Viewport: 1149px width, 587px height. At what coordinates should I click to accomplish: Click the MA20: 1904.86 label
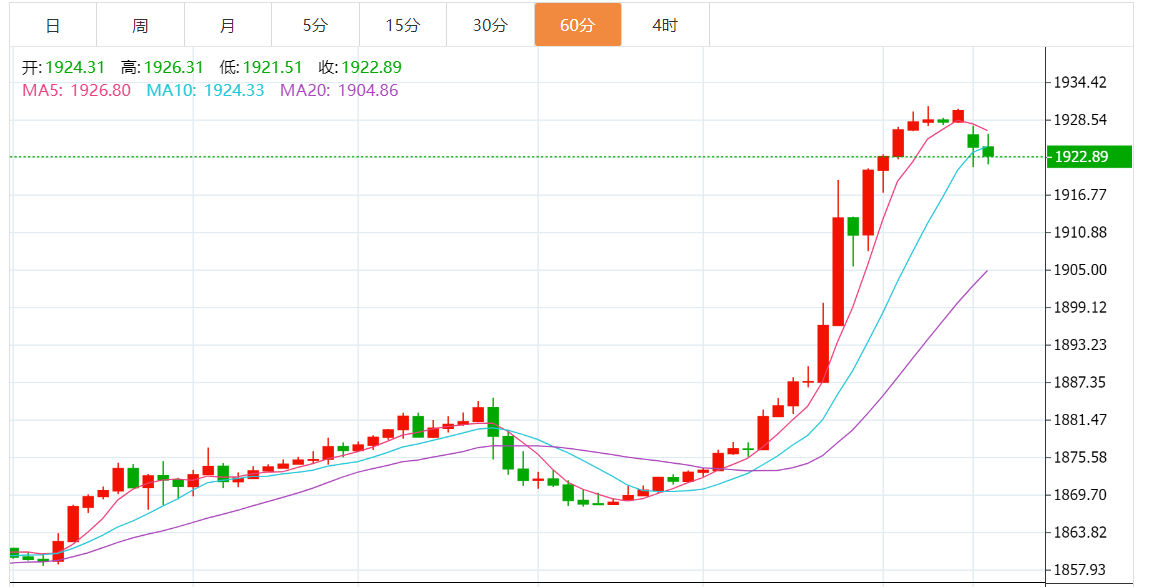click(x=339, y=91)
